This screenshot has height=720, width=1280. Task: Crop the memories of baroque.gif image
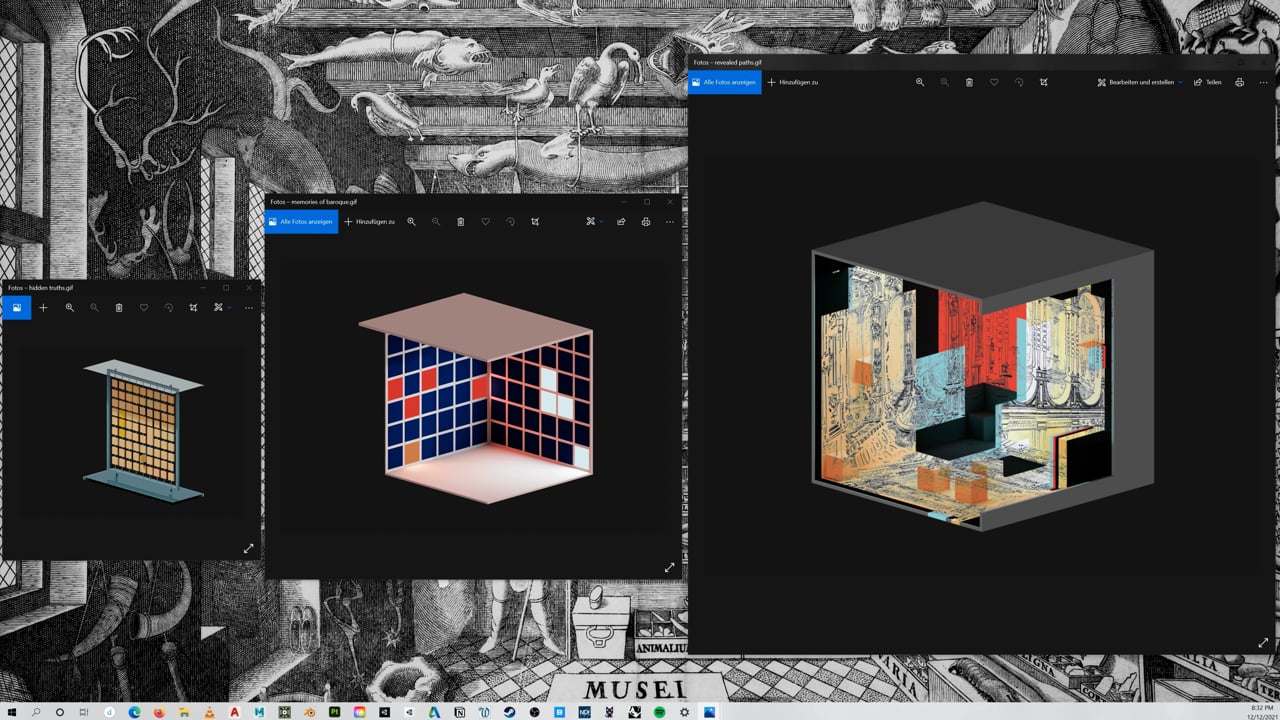[x=535, y=221]
